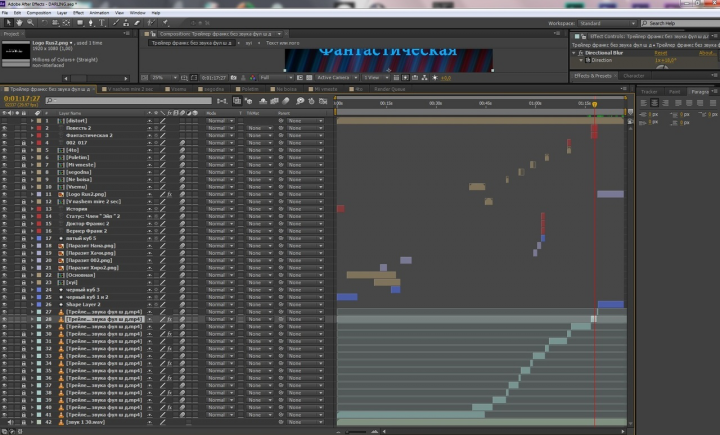This screenshot has width=720, height=435.
Task: Select the Puppet Pin tool
Action: [165, 23]
